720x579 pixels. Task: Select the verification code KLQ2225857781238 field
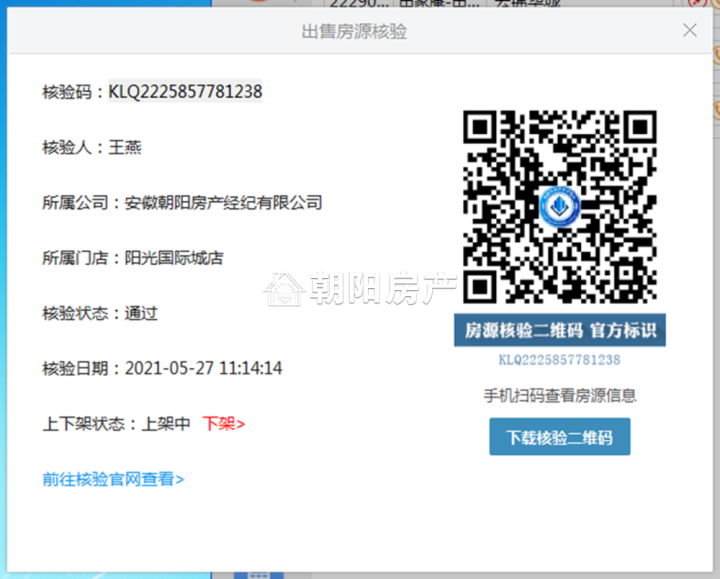(185, 91)
